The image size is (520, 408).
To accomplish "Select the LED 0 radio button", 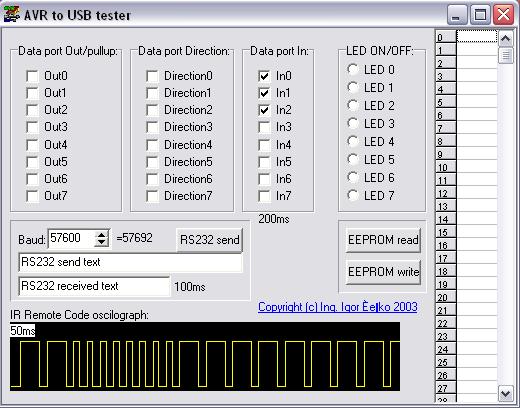I will click(353, 70).
